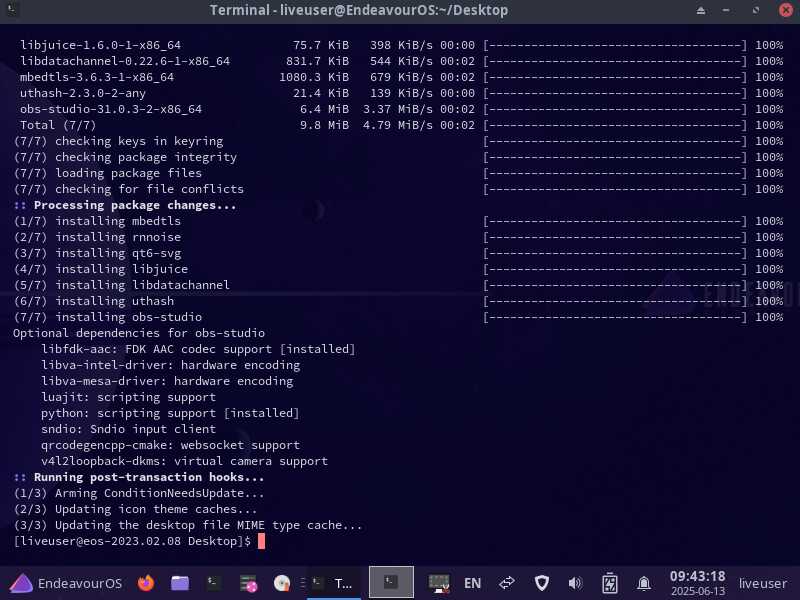Click the 'installing mbedtls' line
800x600 pixels.
click(x=398, y=221)
